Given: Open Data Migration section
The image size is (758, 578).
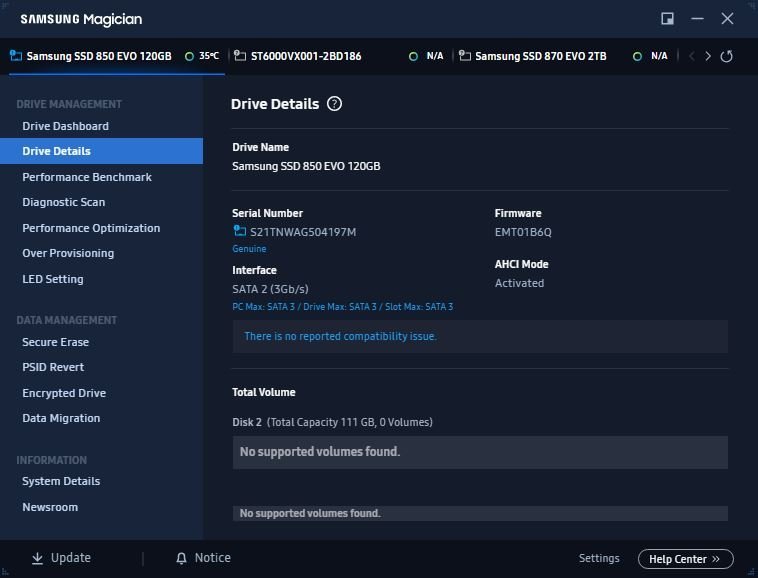Looking at the screenshot, I should 61,418.
